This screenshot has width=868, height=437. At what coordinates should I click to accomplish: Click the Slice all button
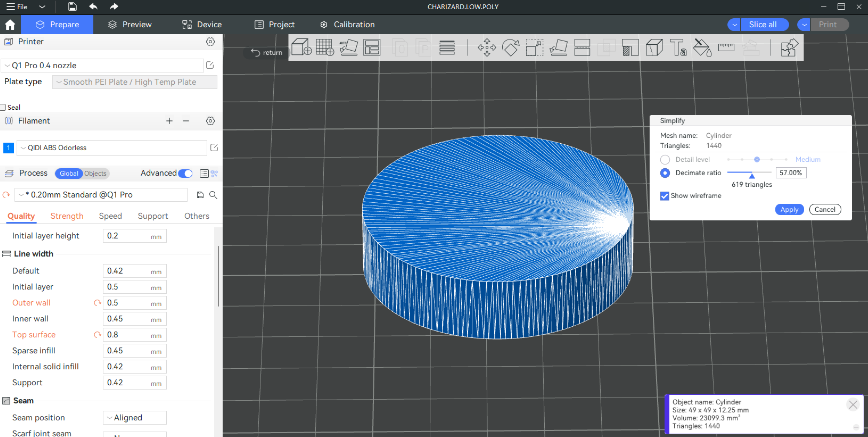(x=762, y=24)
